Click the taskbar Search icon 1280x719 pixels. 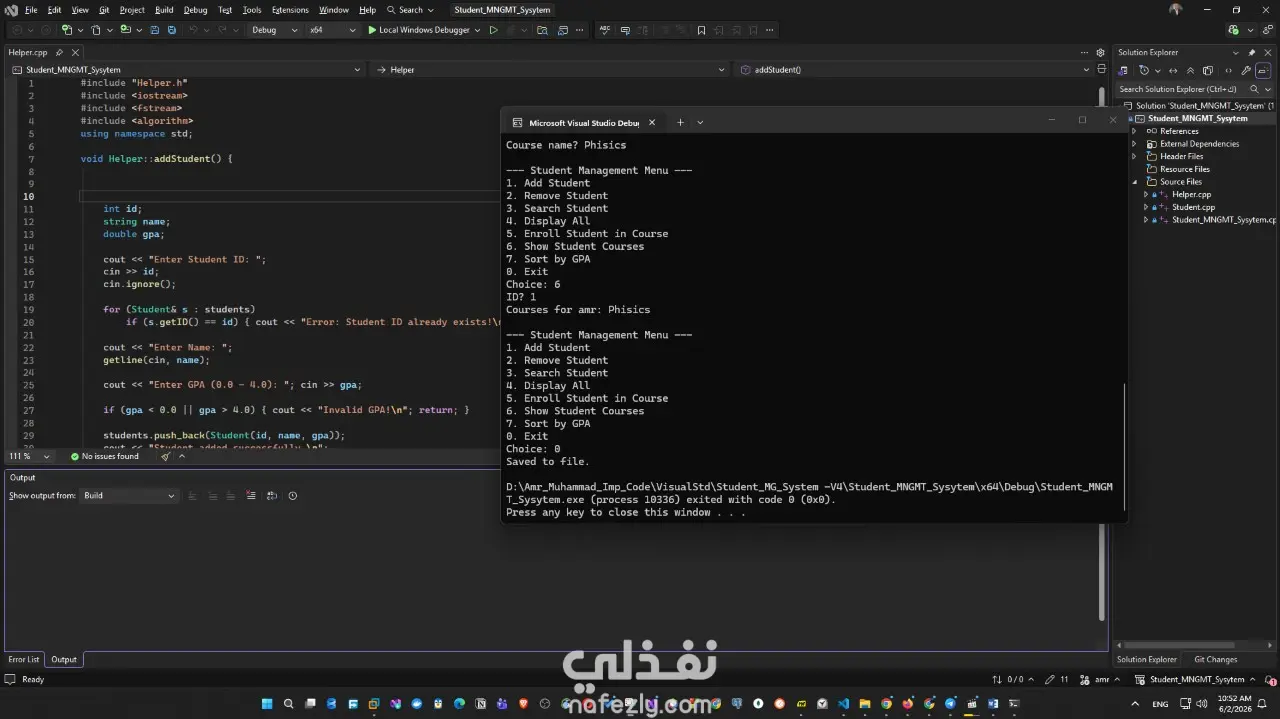pyautogui.click(x=289, y=704)
